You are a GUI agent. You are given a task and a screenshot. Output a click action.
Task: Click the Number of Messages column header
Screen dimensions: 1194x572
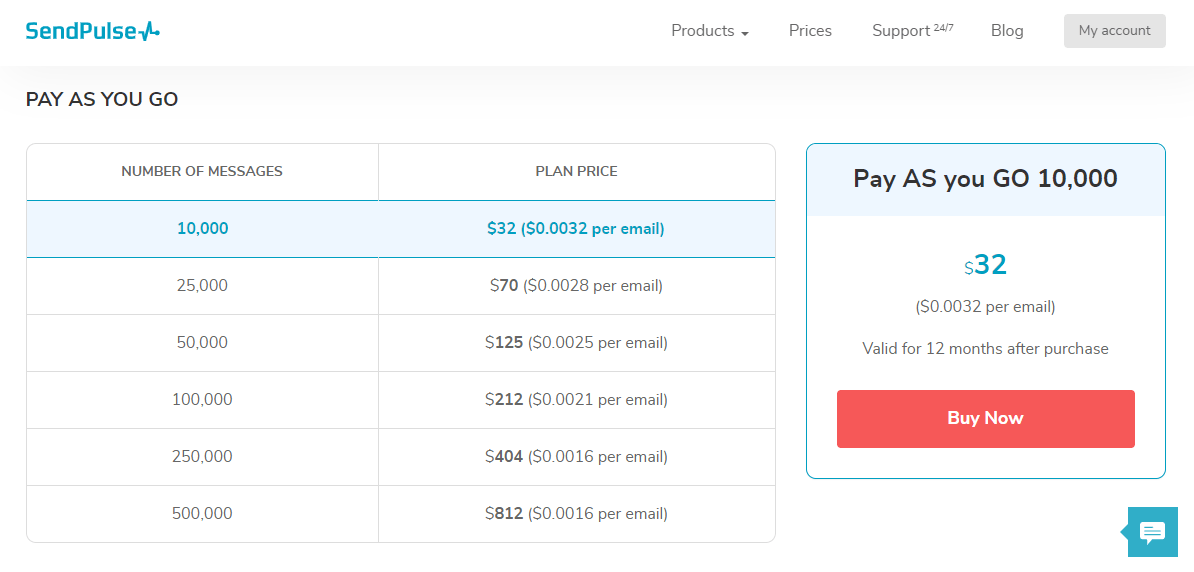click(202, 171)
